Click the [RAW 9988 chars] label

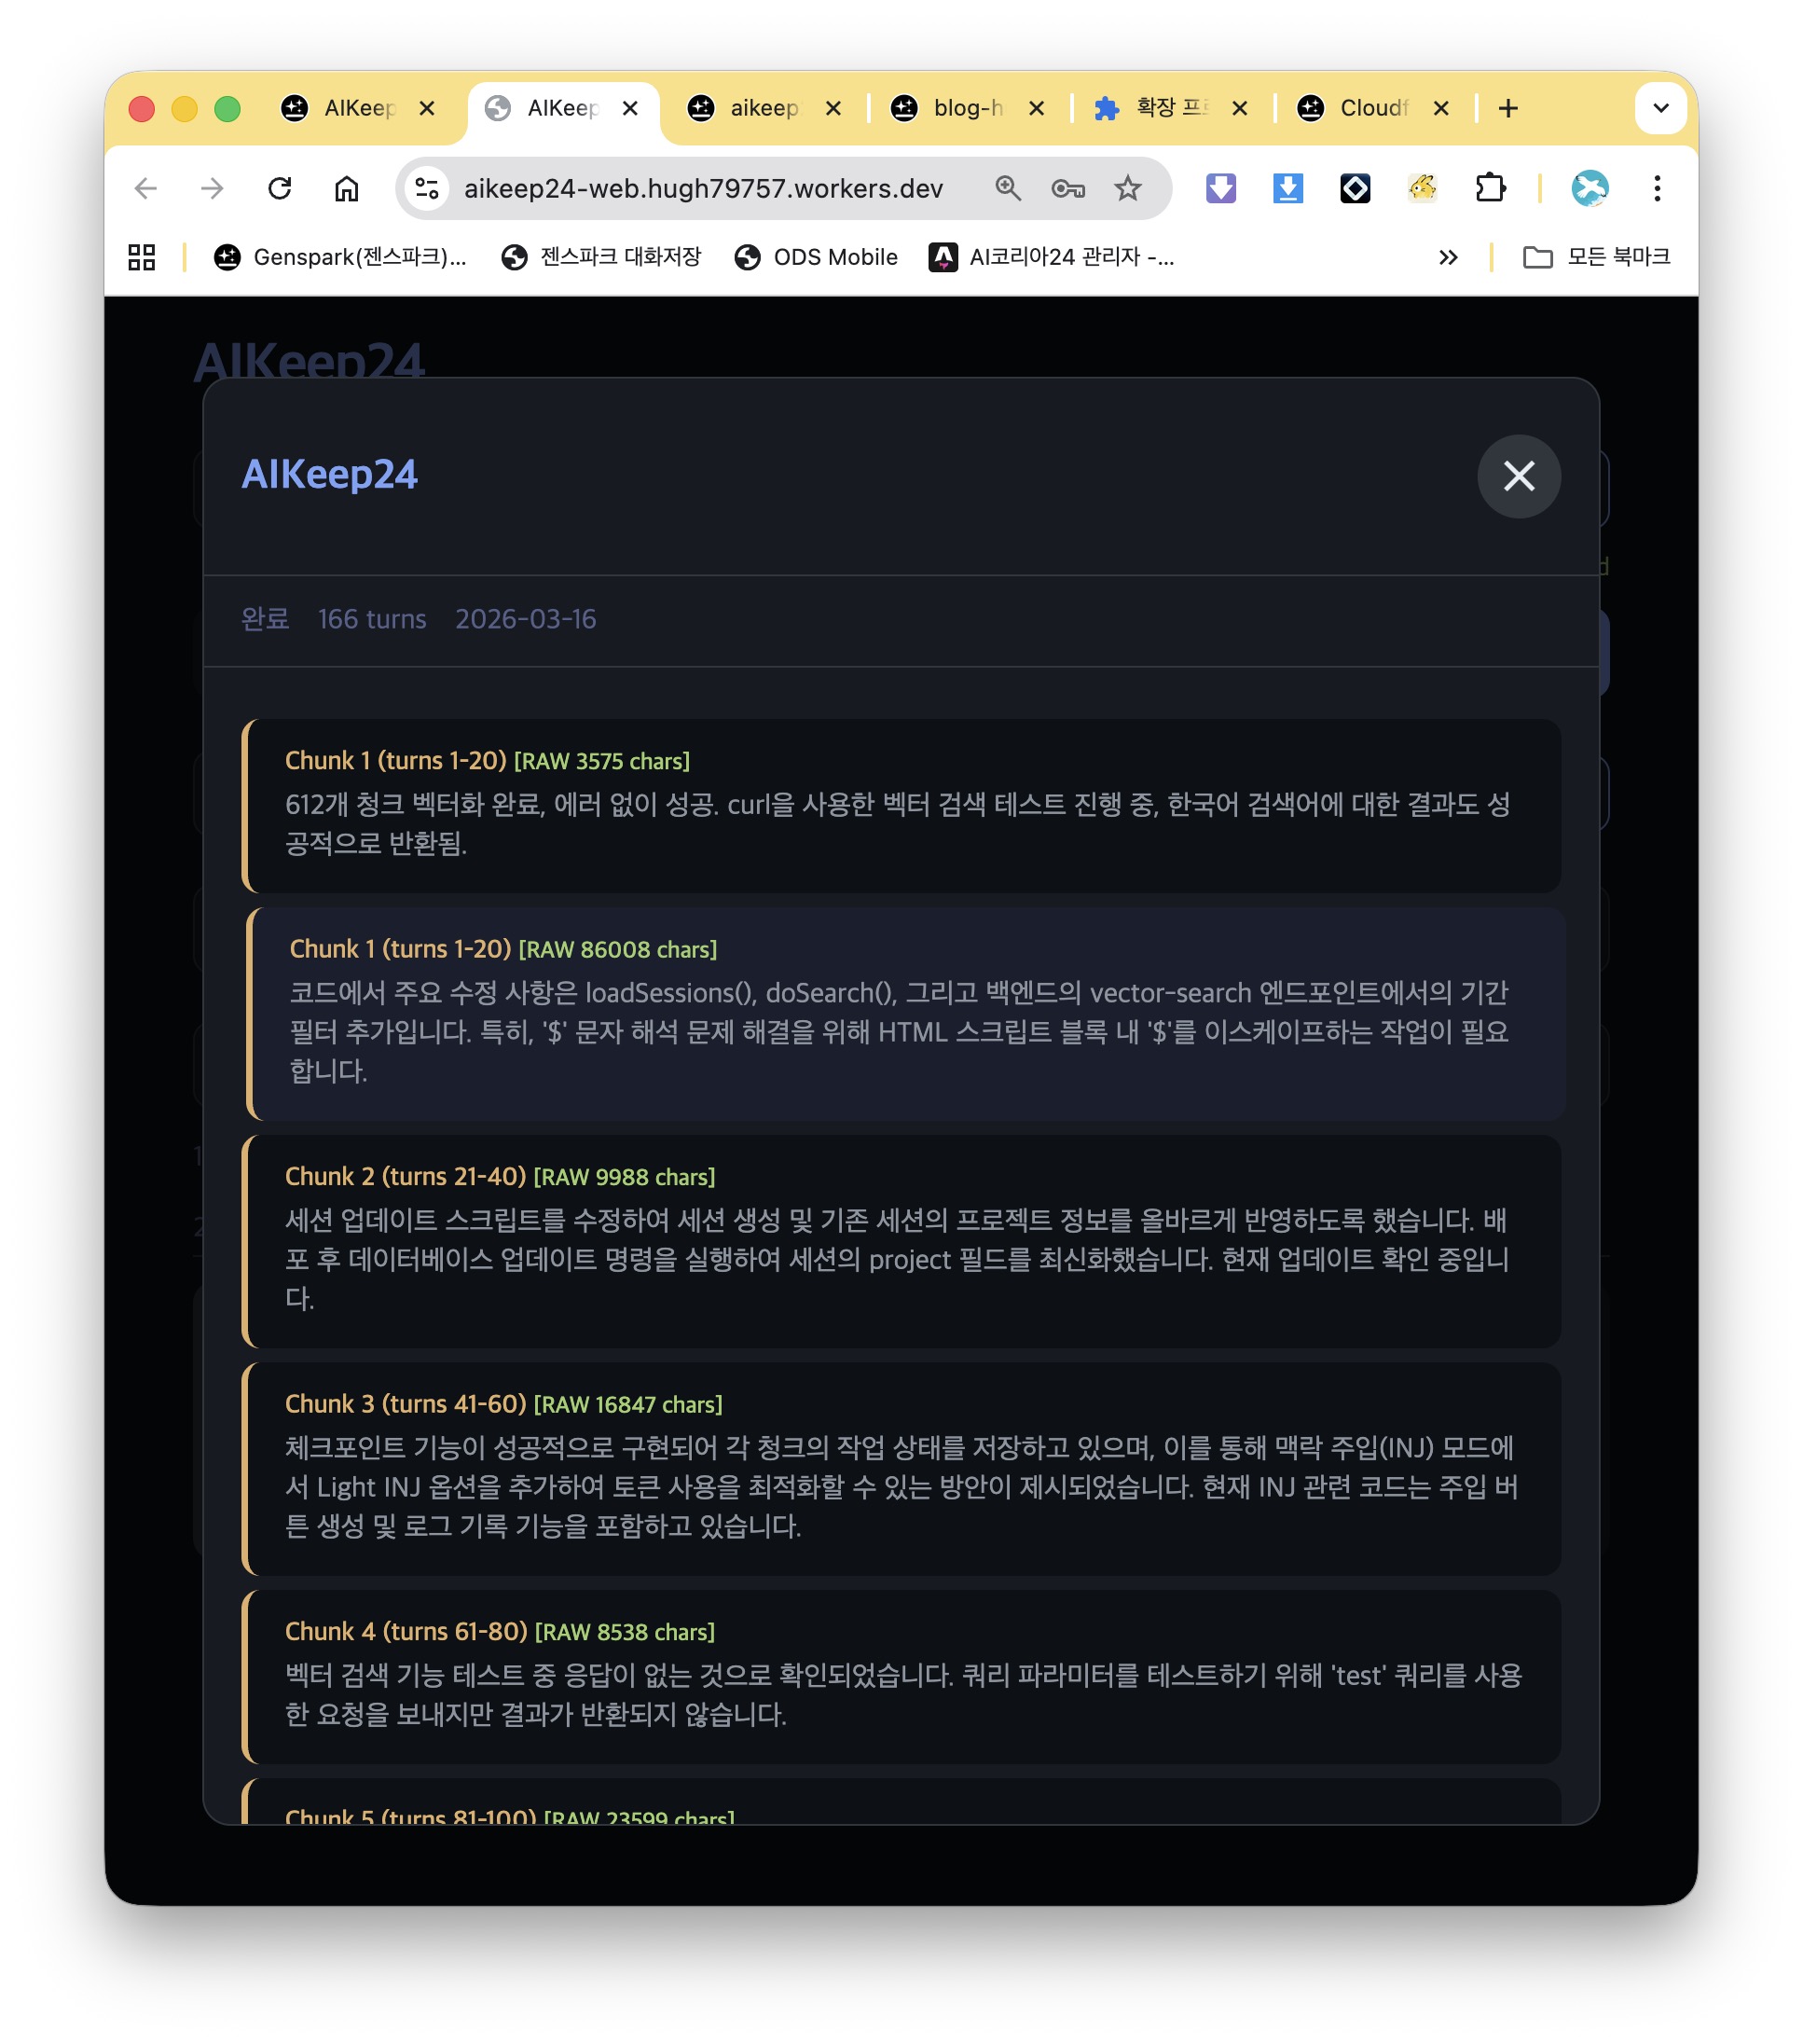tap(624, 1177)
